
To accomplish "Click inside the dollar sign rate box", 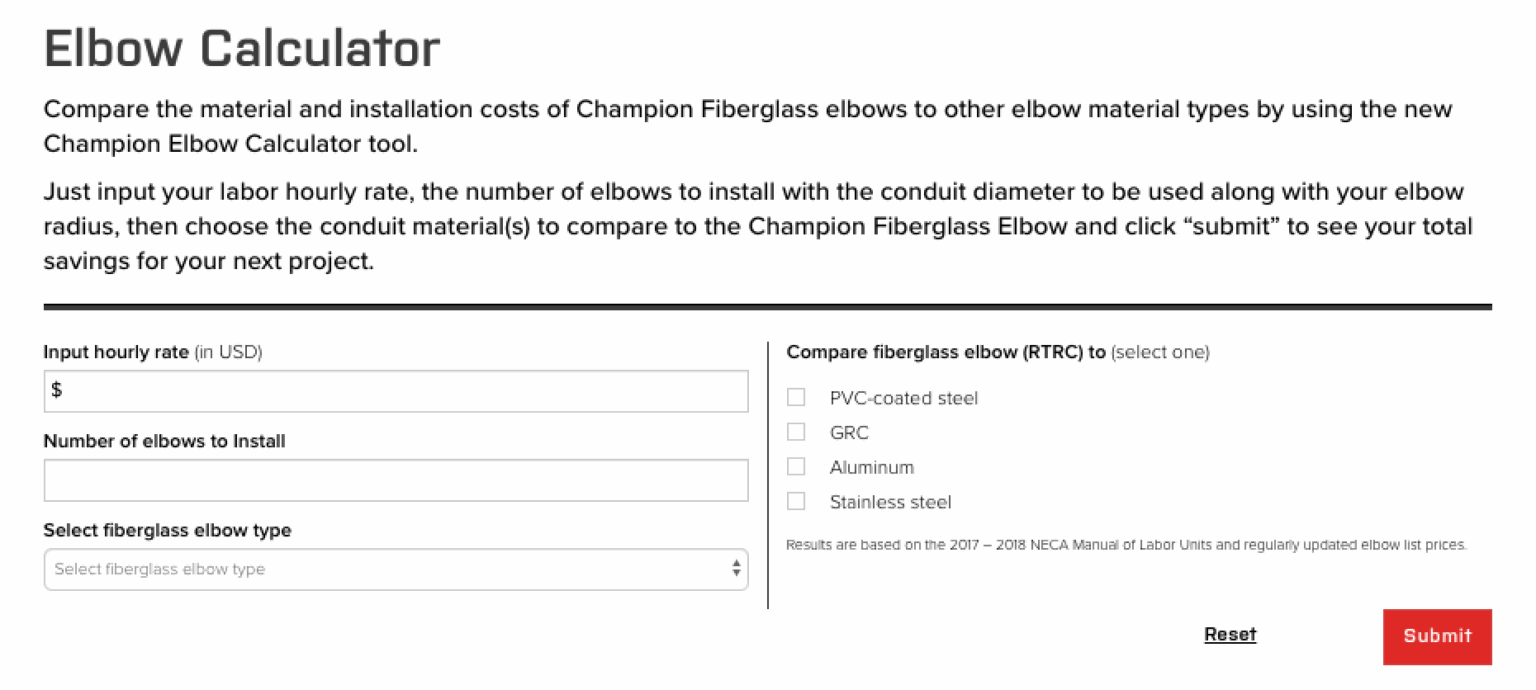I will click(x=395, y=391).
